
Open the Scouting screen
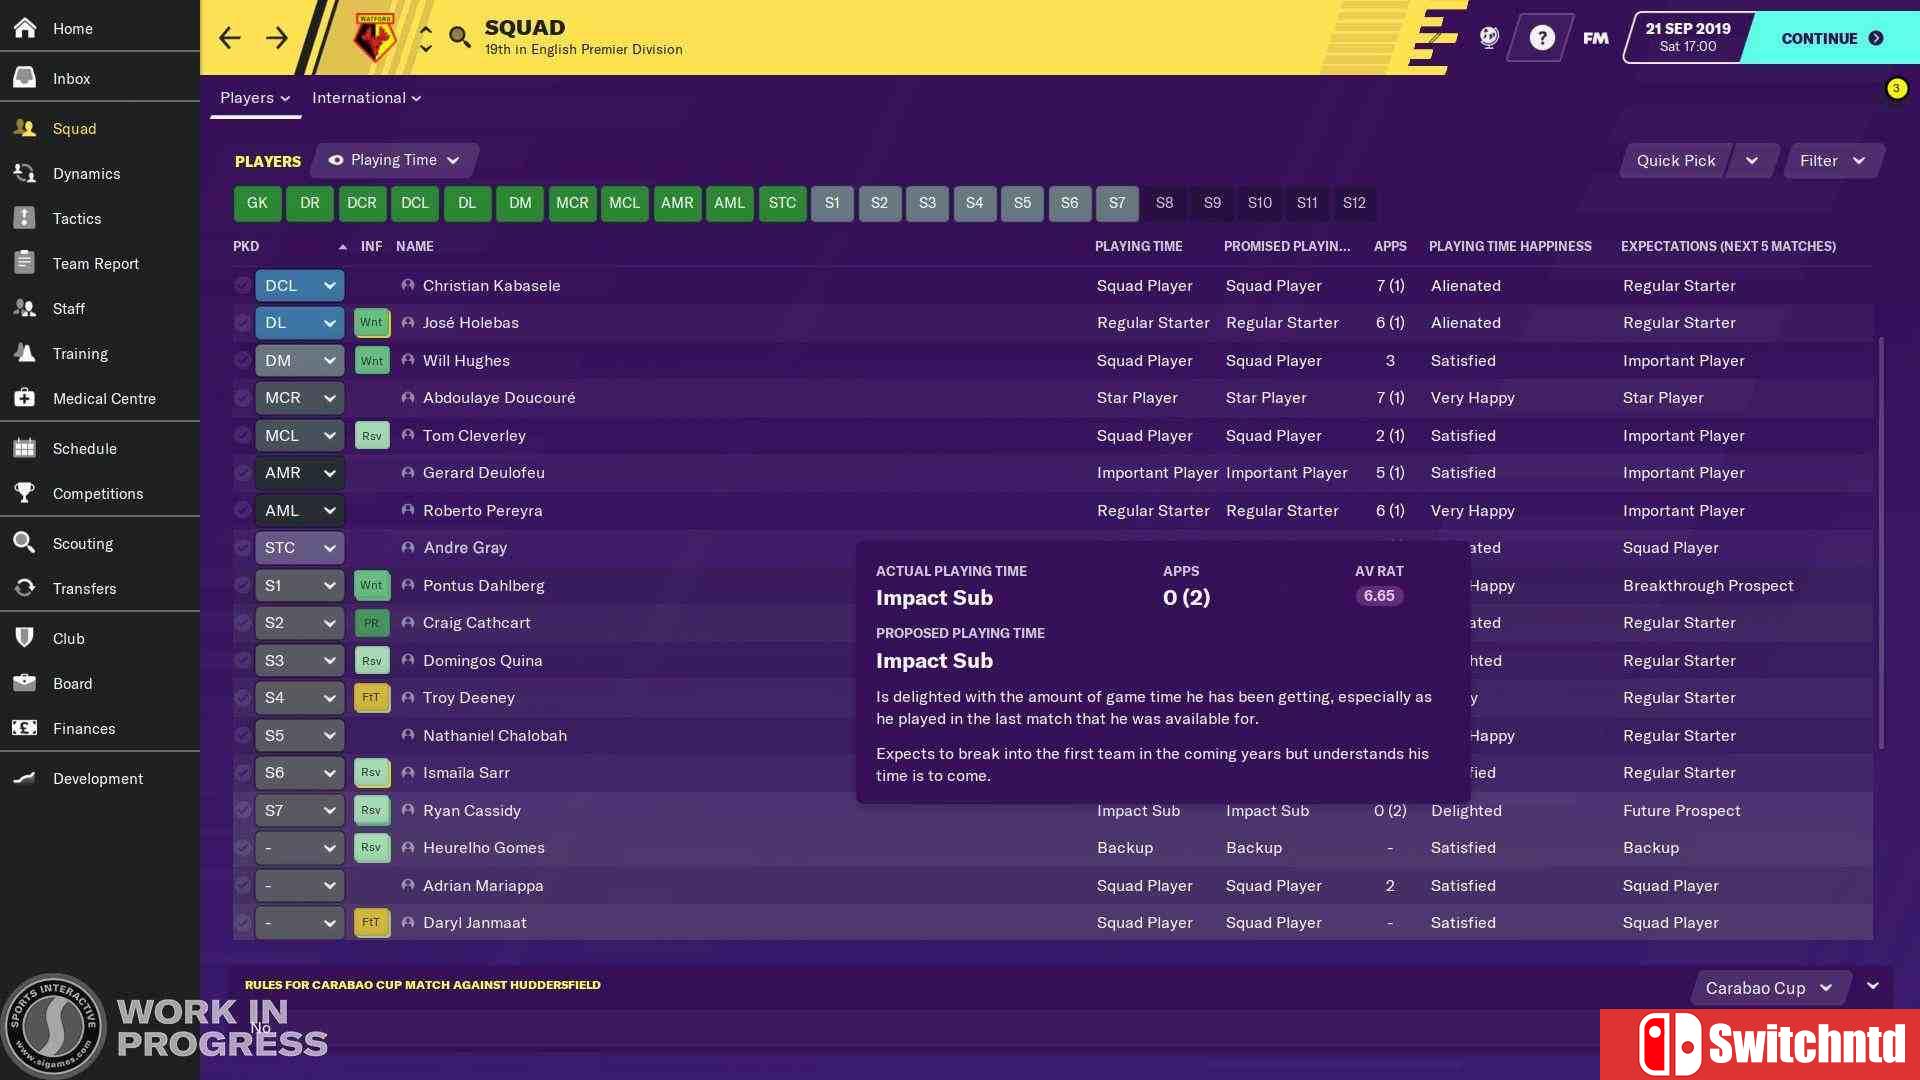point(84,543)
